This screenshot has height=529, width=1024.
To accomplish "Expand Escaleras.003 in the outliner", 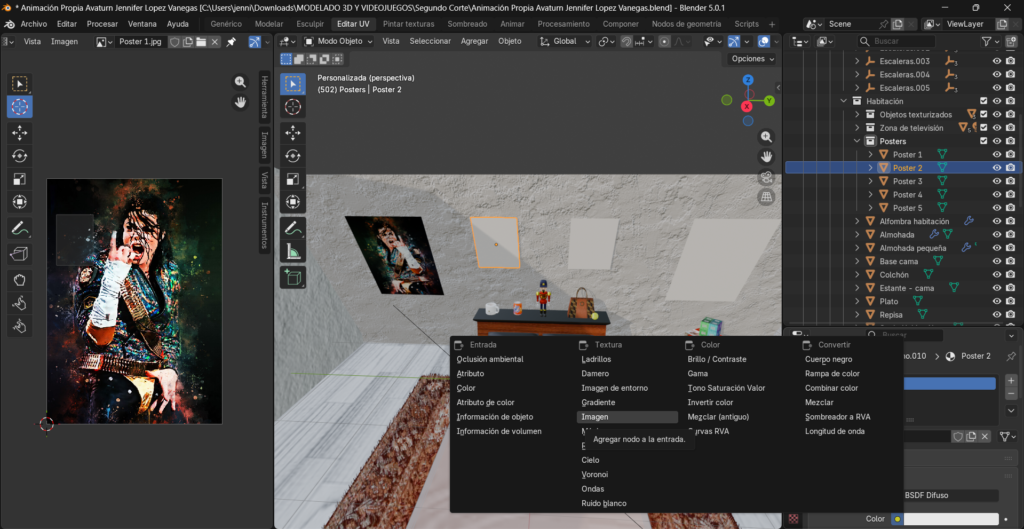I will pos(857,61).
